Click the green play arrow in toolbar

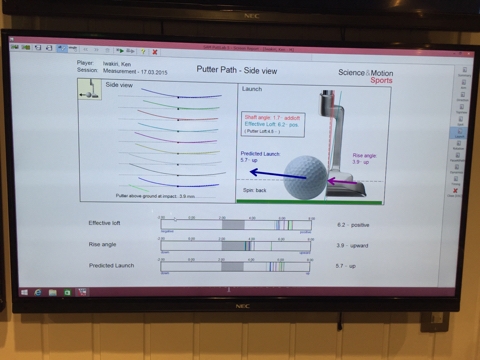120,51
